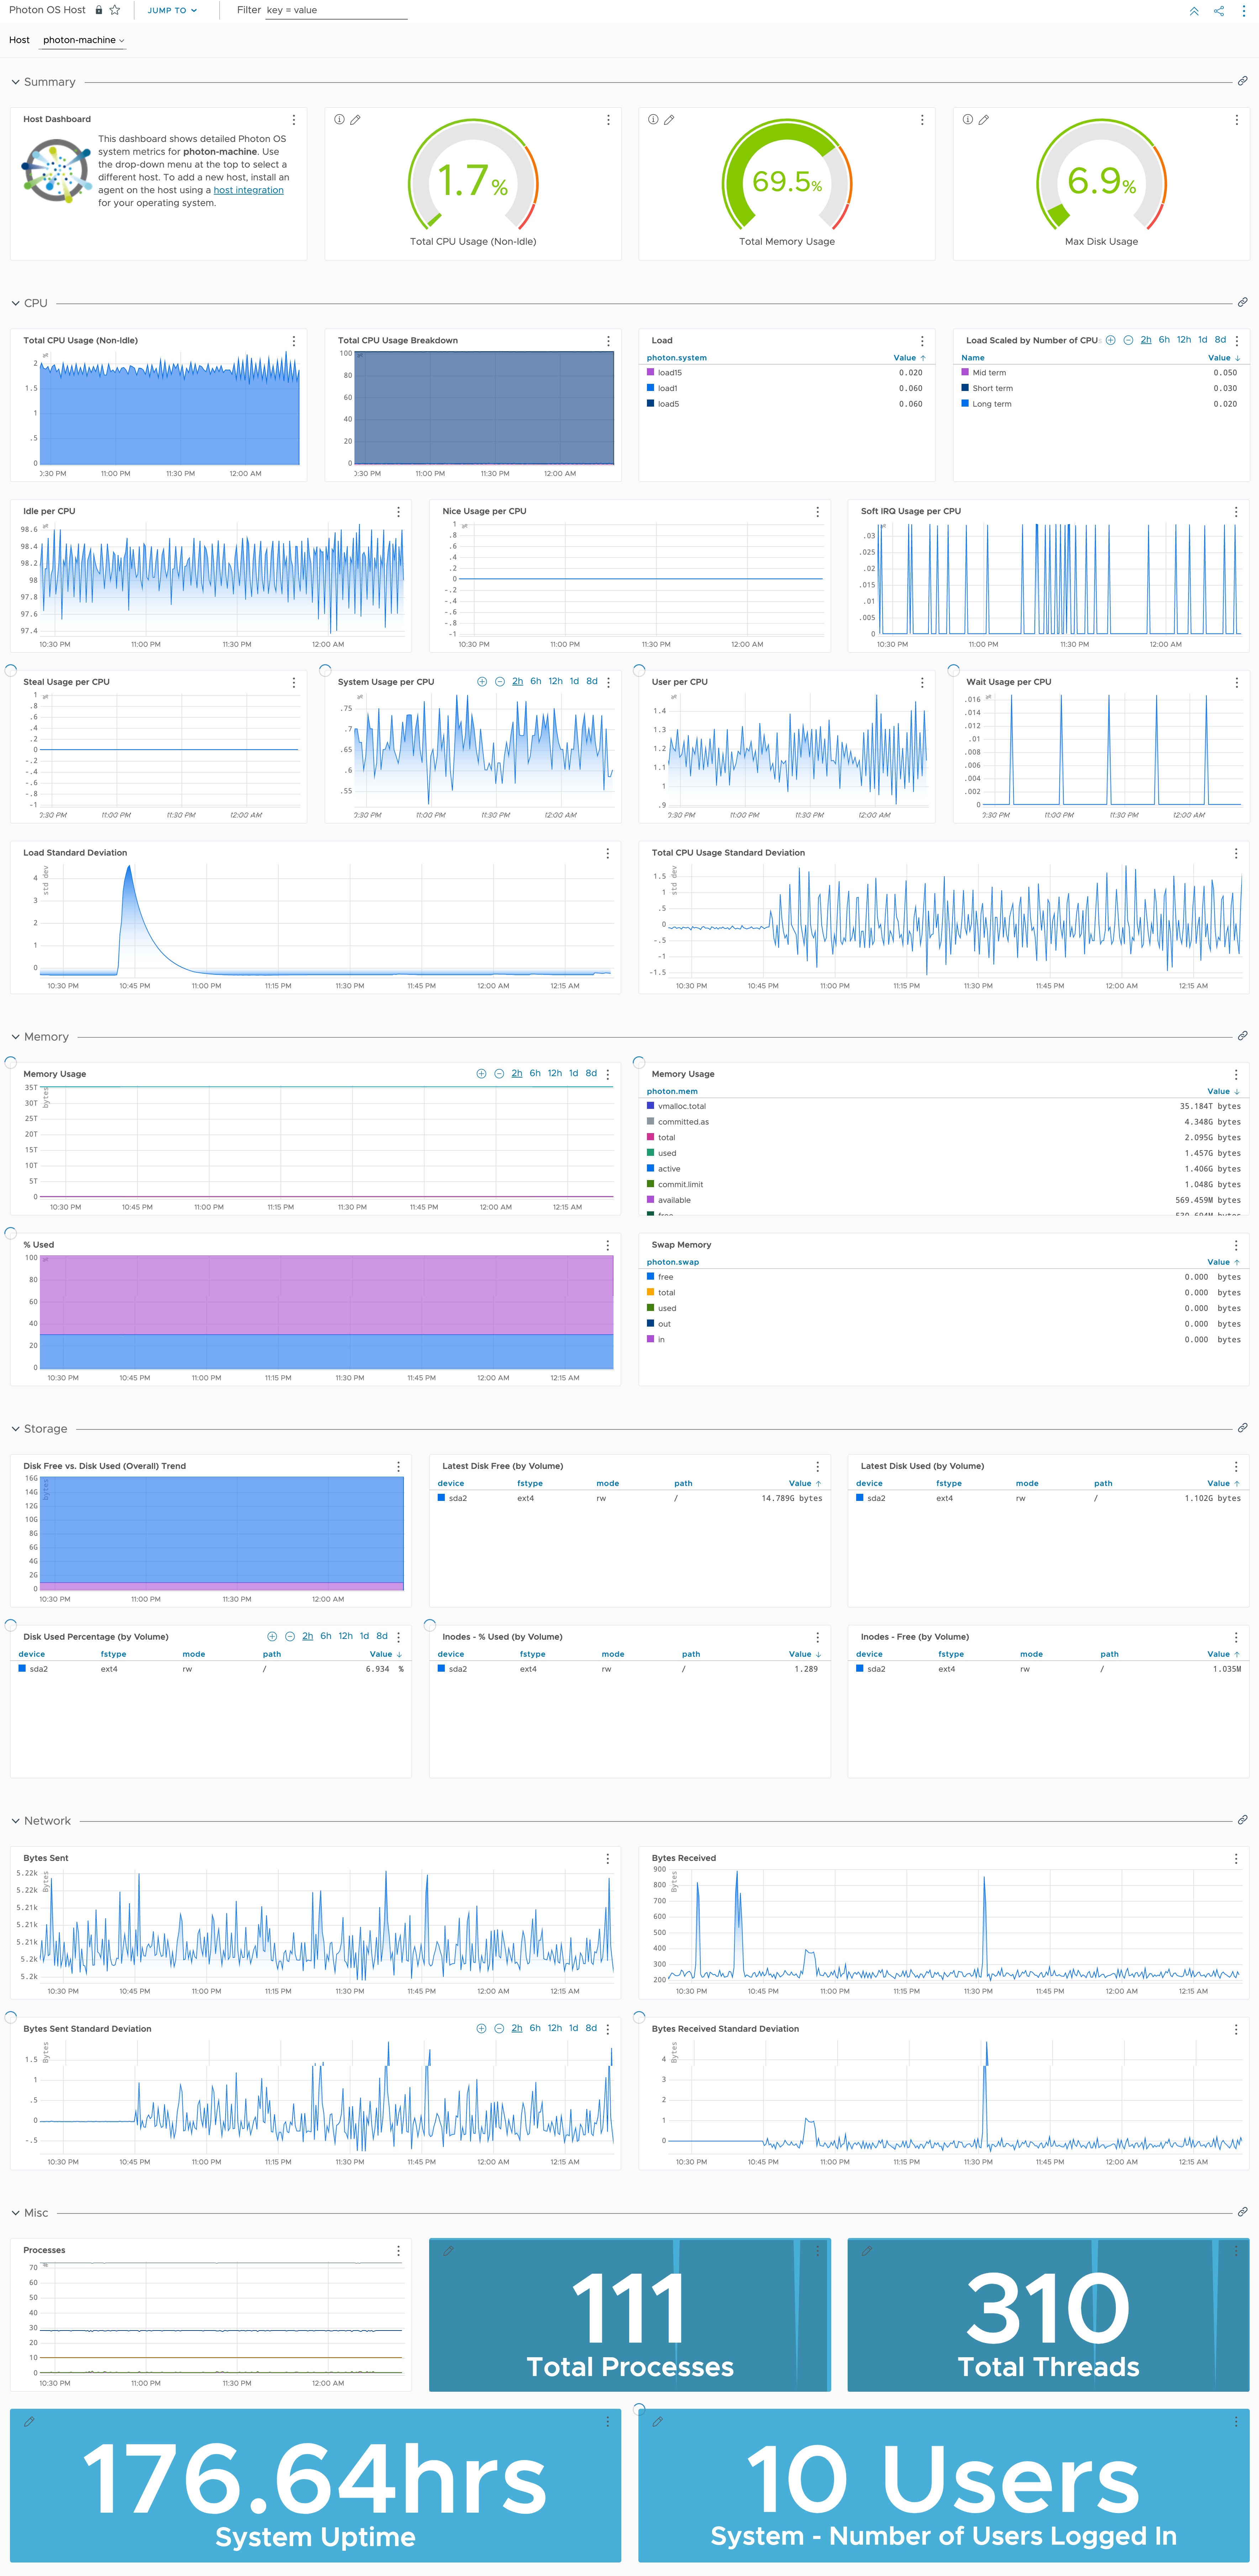Select 12h range on System Usage per CPU
The width and height of the screenshot is (1259, 2576).
coord(555,681)
